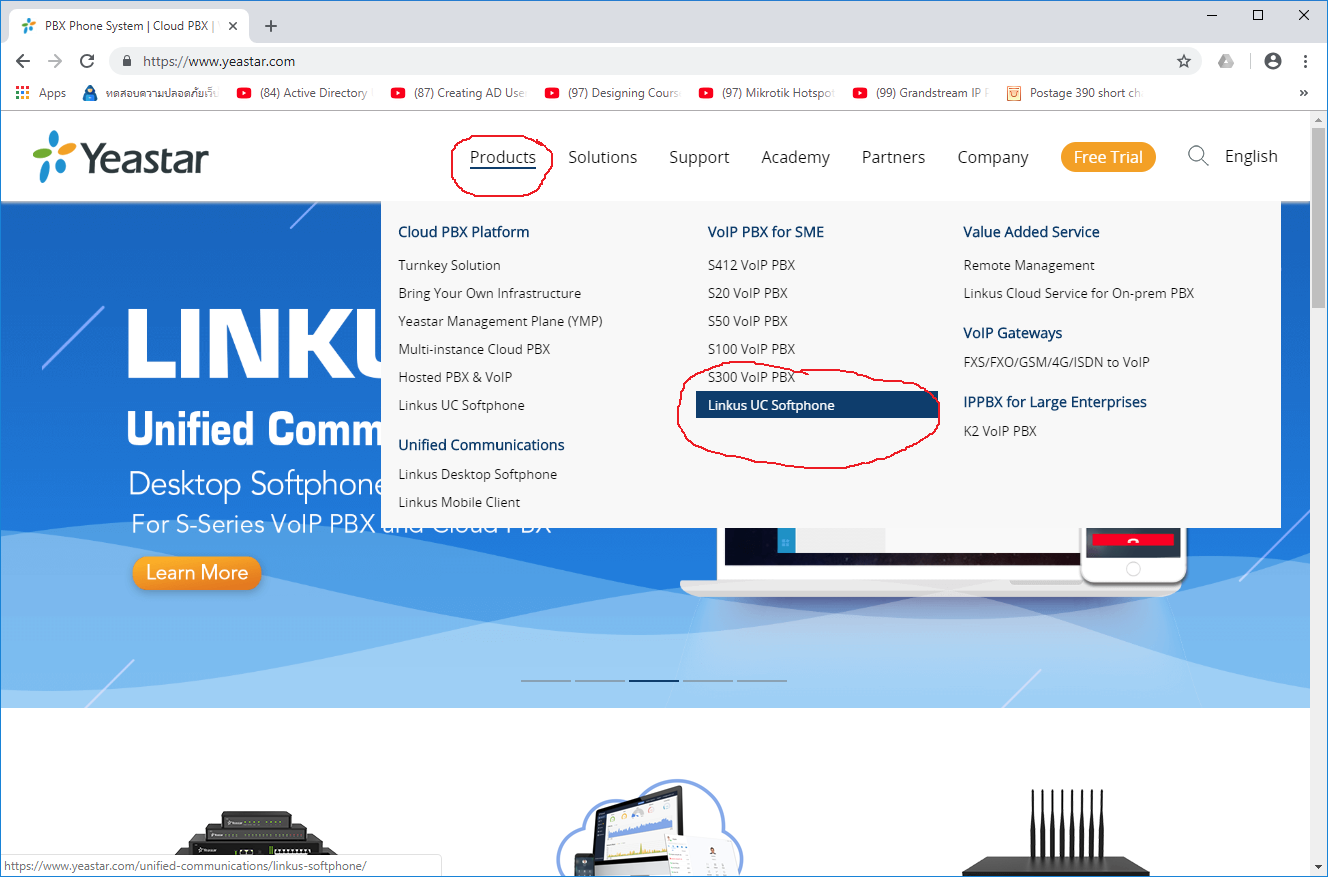The width and height of the screenshot is (1328, 877).
Task: Select the highlighted carousel slide indicator
Action: click(x=654, y=681)
